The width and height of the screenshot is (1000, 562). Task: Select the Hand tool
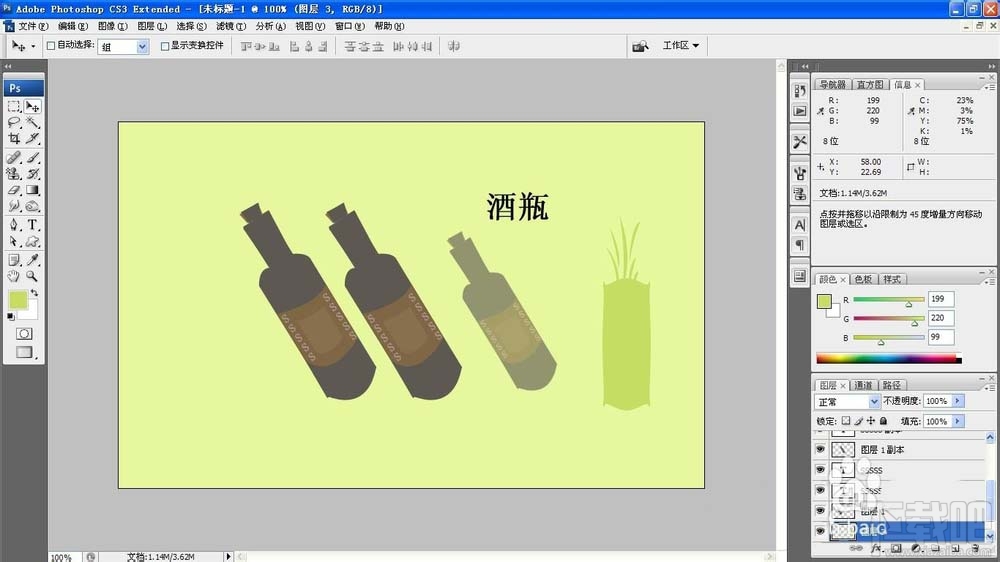(14, 276)
